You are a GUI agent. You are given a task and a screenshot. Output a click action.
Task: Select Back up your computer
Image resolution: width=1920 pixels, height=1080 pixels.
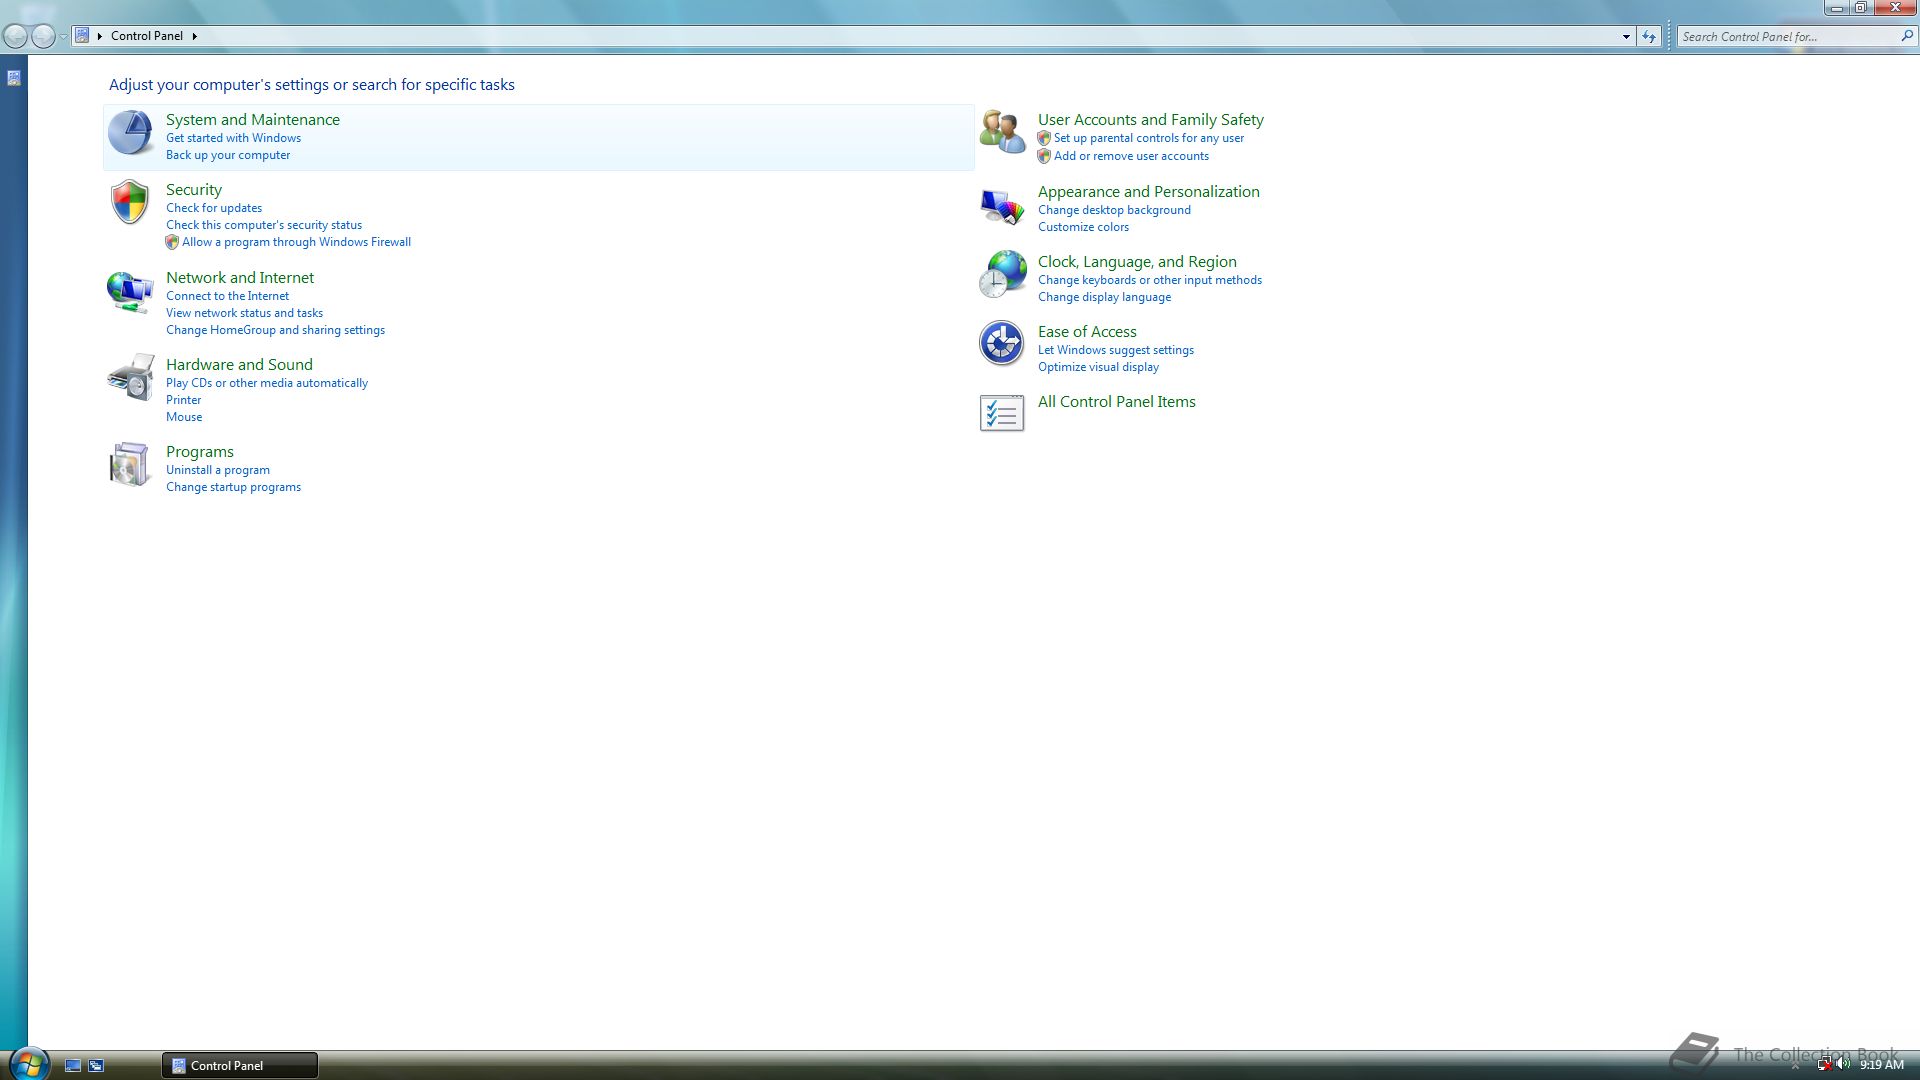tap(228, 155)
